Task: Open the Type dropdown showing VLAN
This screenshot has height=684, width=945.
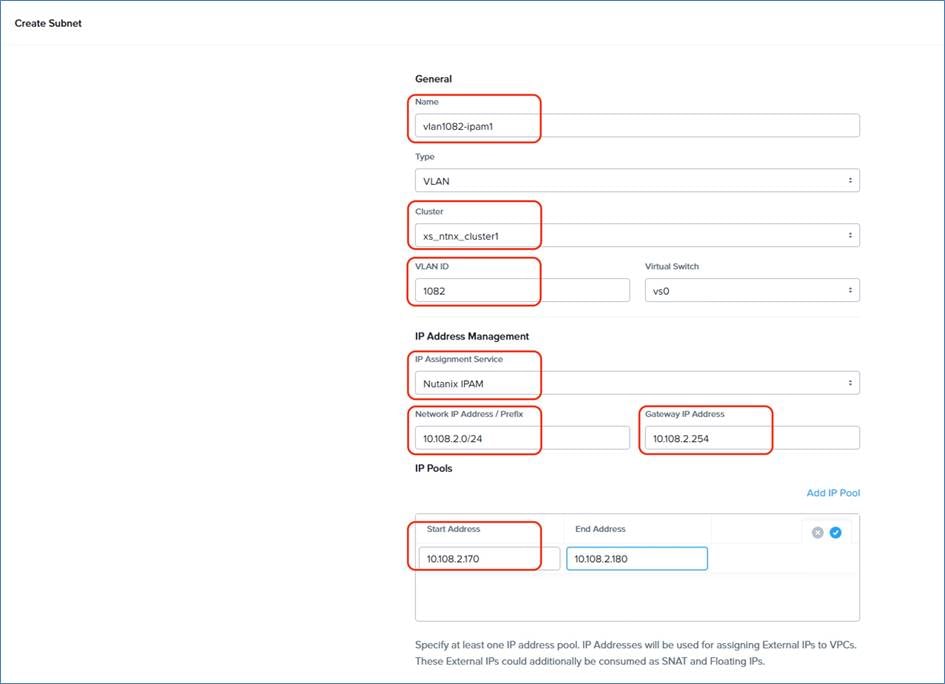Action: (637, 180)
